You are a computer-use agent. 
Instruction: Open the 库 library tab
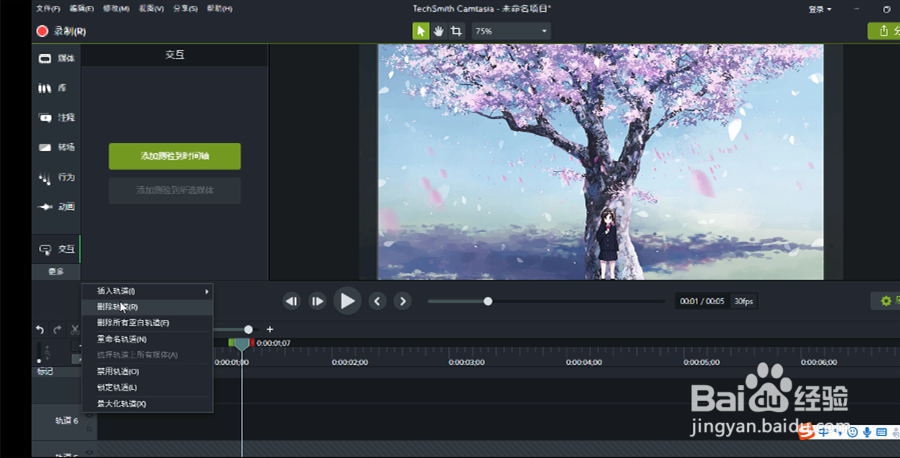57,88
